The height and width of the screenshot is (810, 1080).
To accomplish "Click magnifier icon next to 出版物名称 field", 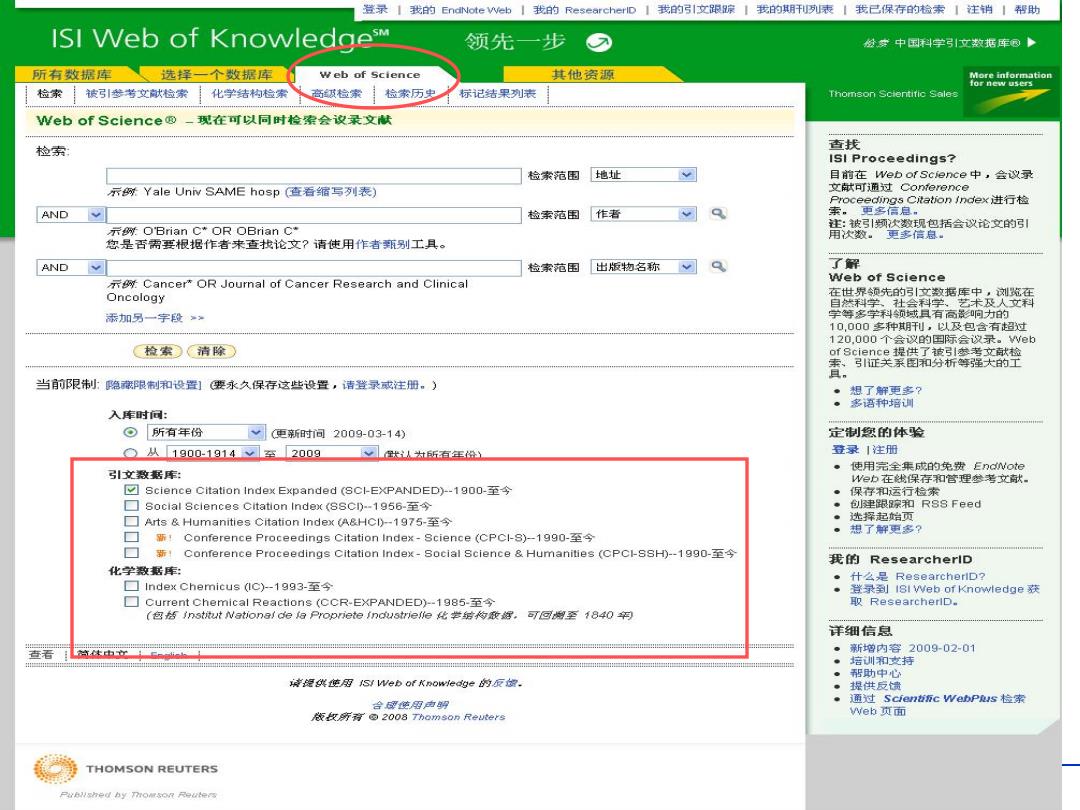I will point(718,266).
